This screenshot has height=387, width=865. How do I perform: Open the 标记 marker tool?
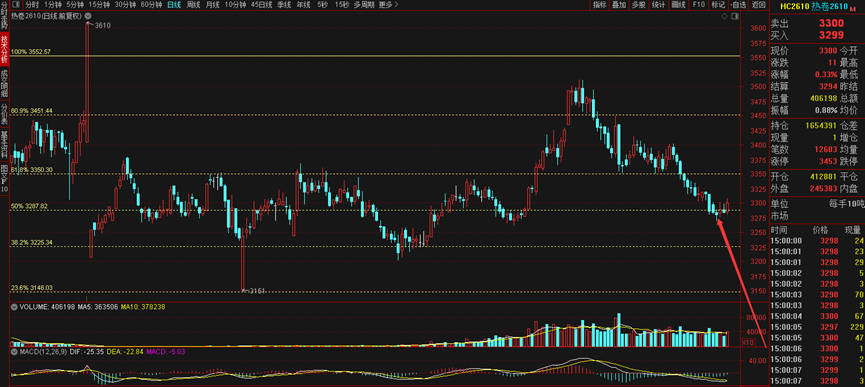click(x=718, y=4)
